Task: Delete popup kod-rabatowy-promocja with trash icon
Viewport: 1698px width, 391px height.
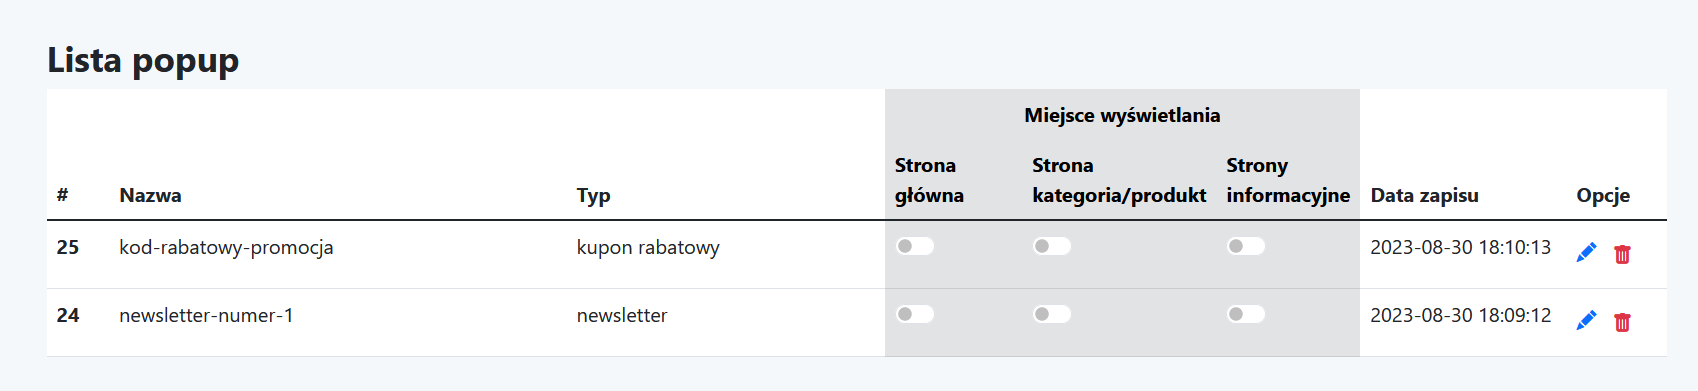Action: [x=1622, y=254]
